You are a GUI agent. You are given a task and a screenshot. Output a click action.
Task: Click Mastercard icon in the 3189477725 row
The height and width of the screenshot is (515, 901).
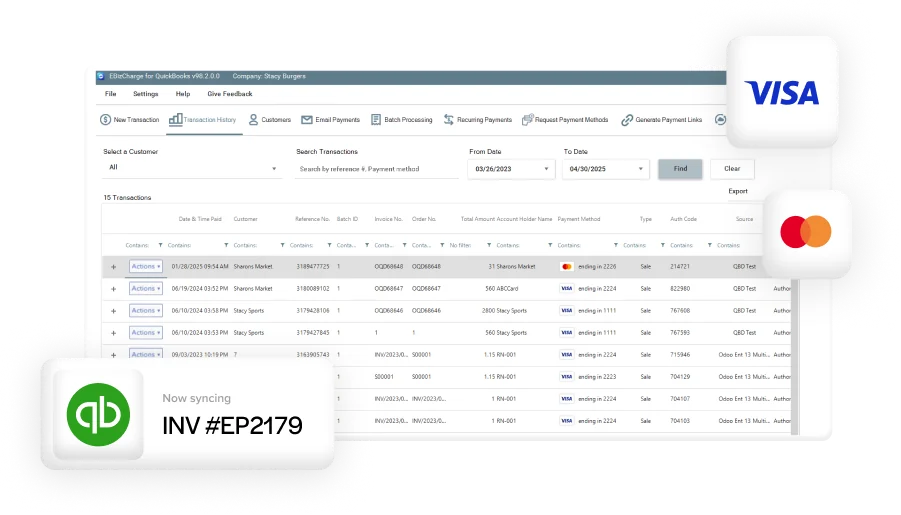(567, 267)
